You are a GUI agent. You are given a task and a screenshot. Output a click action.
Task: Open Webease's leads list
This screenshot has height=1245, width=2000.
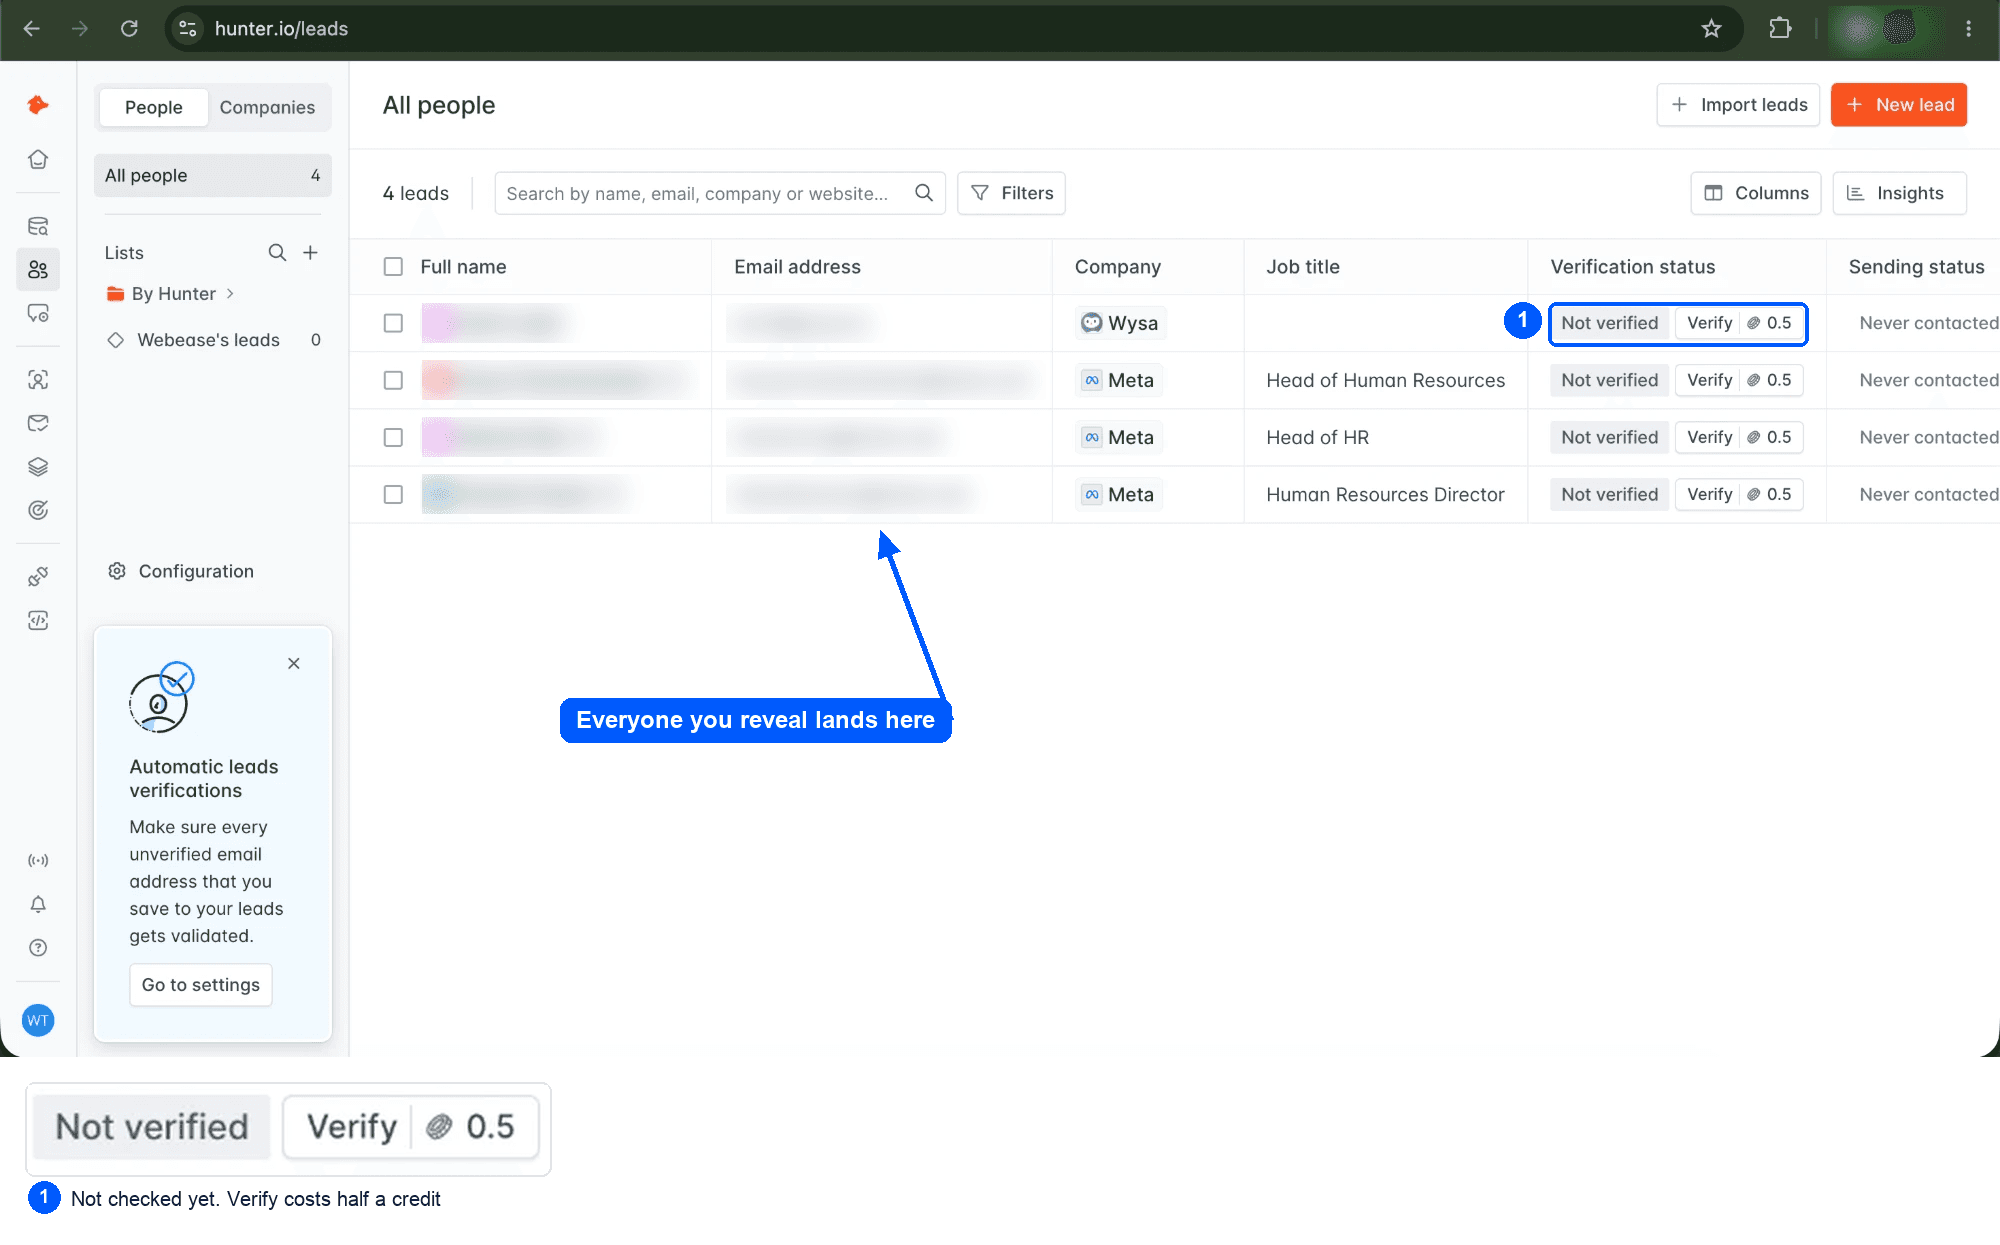[x=212, y=340]
